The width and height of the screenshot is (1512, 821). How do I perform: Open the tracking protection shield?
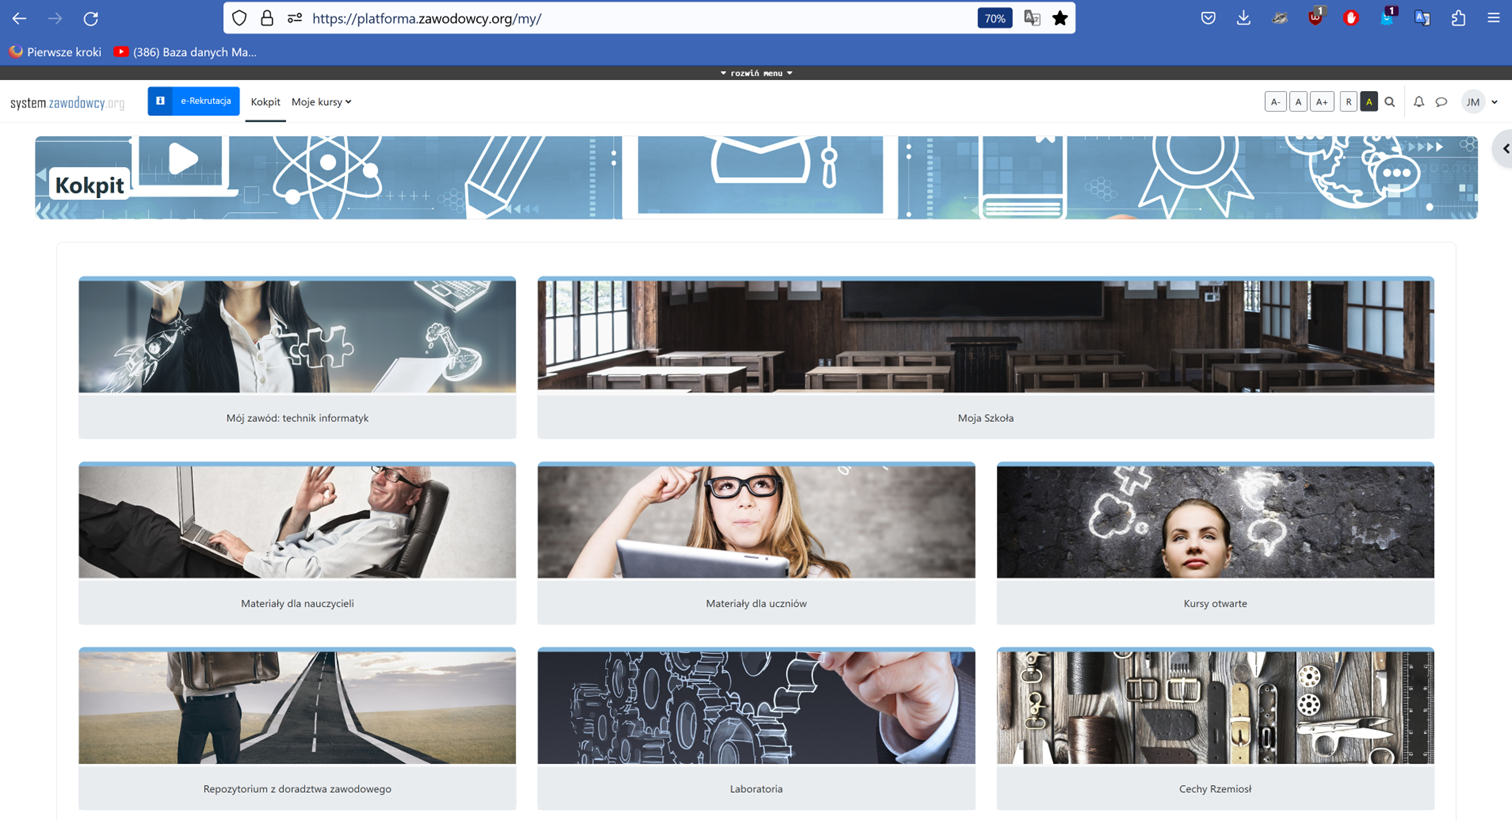click(239, 18)
